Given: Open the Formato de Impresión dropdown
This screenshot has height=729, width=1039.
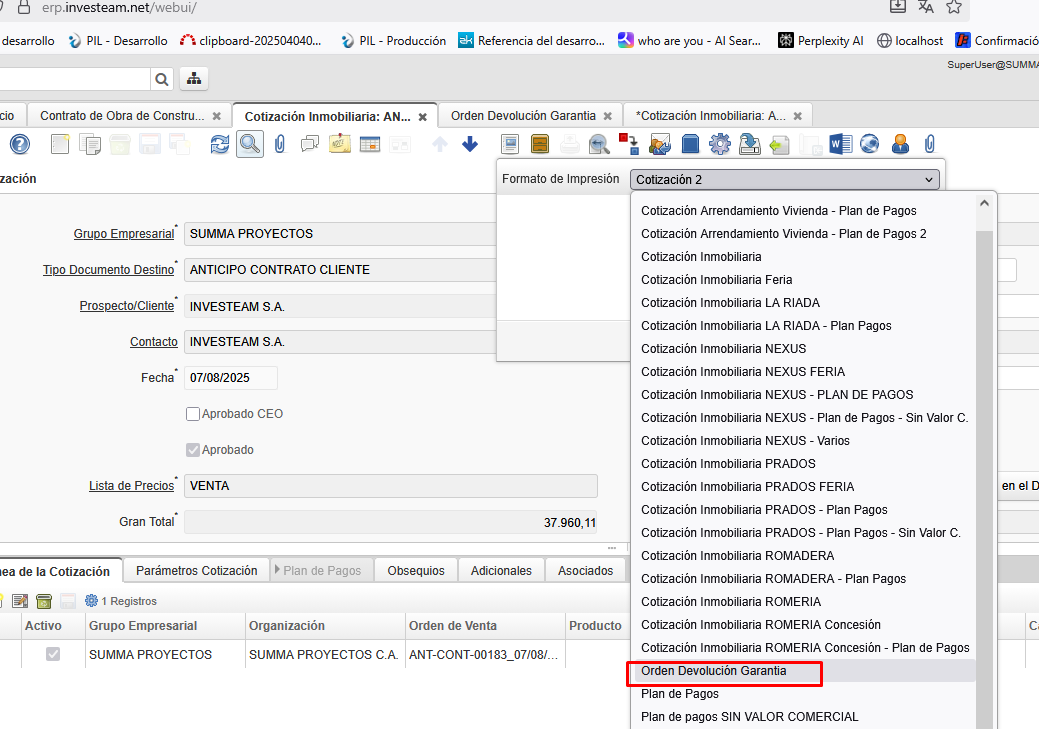Looking at the screenshot, I should pyautogui.click(x=785, y=180).
